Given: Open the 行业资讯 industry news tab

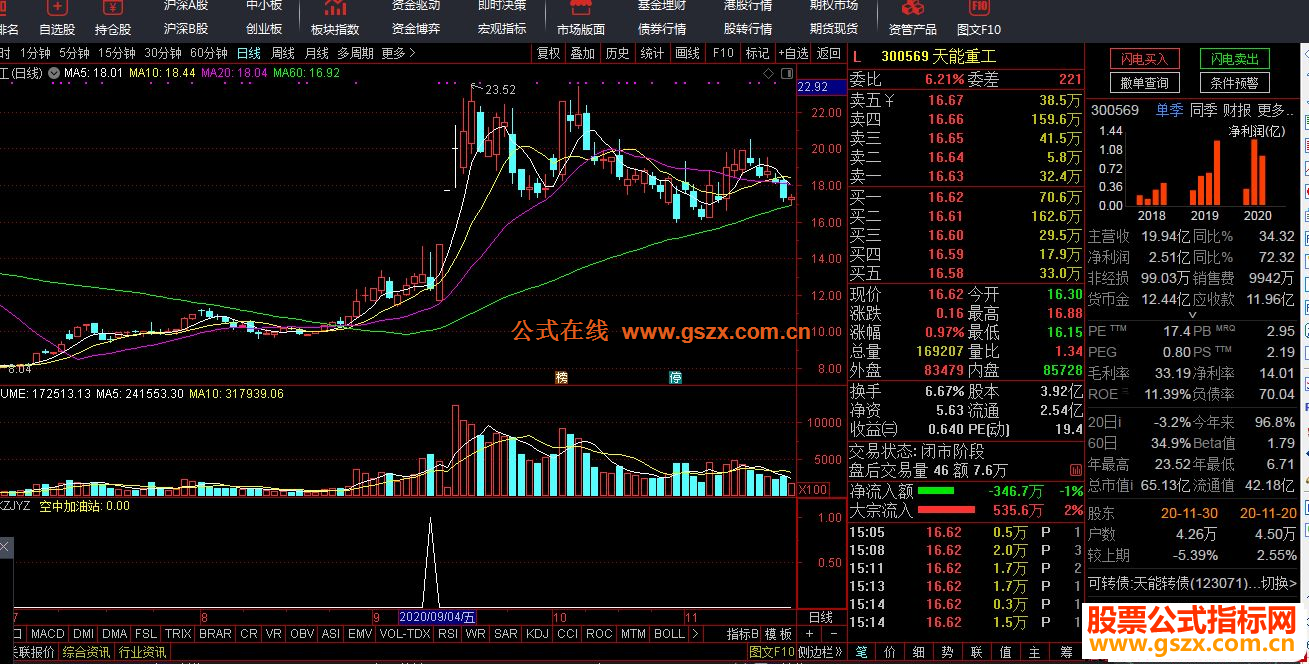Looking at the screenshot, I should pyautogui.click(x=142, y=652).
